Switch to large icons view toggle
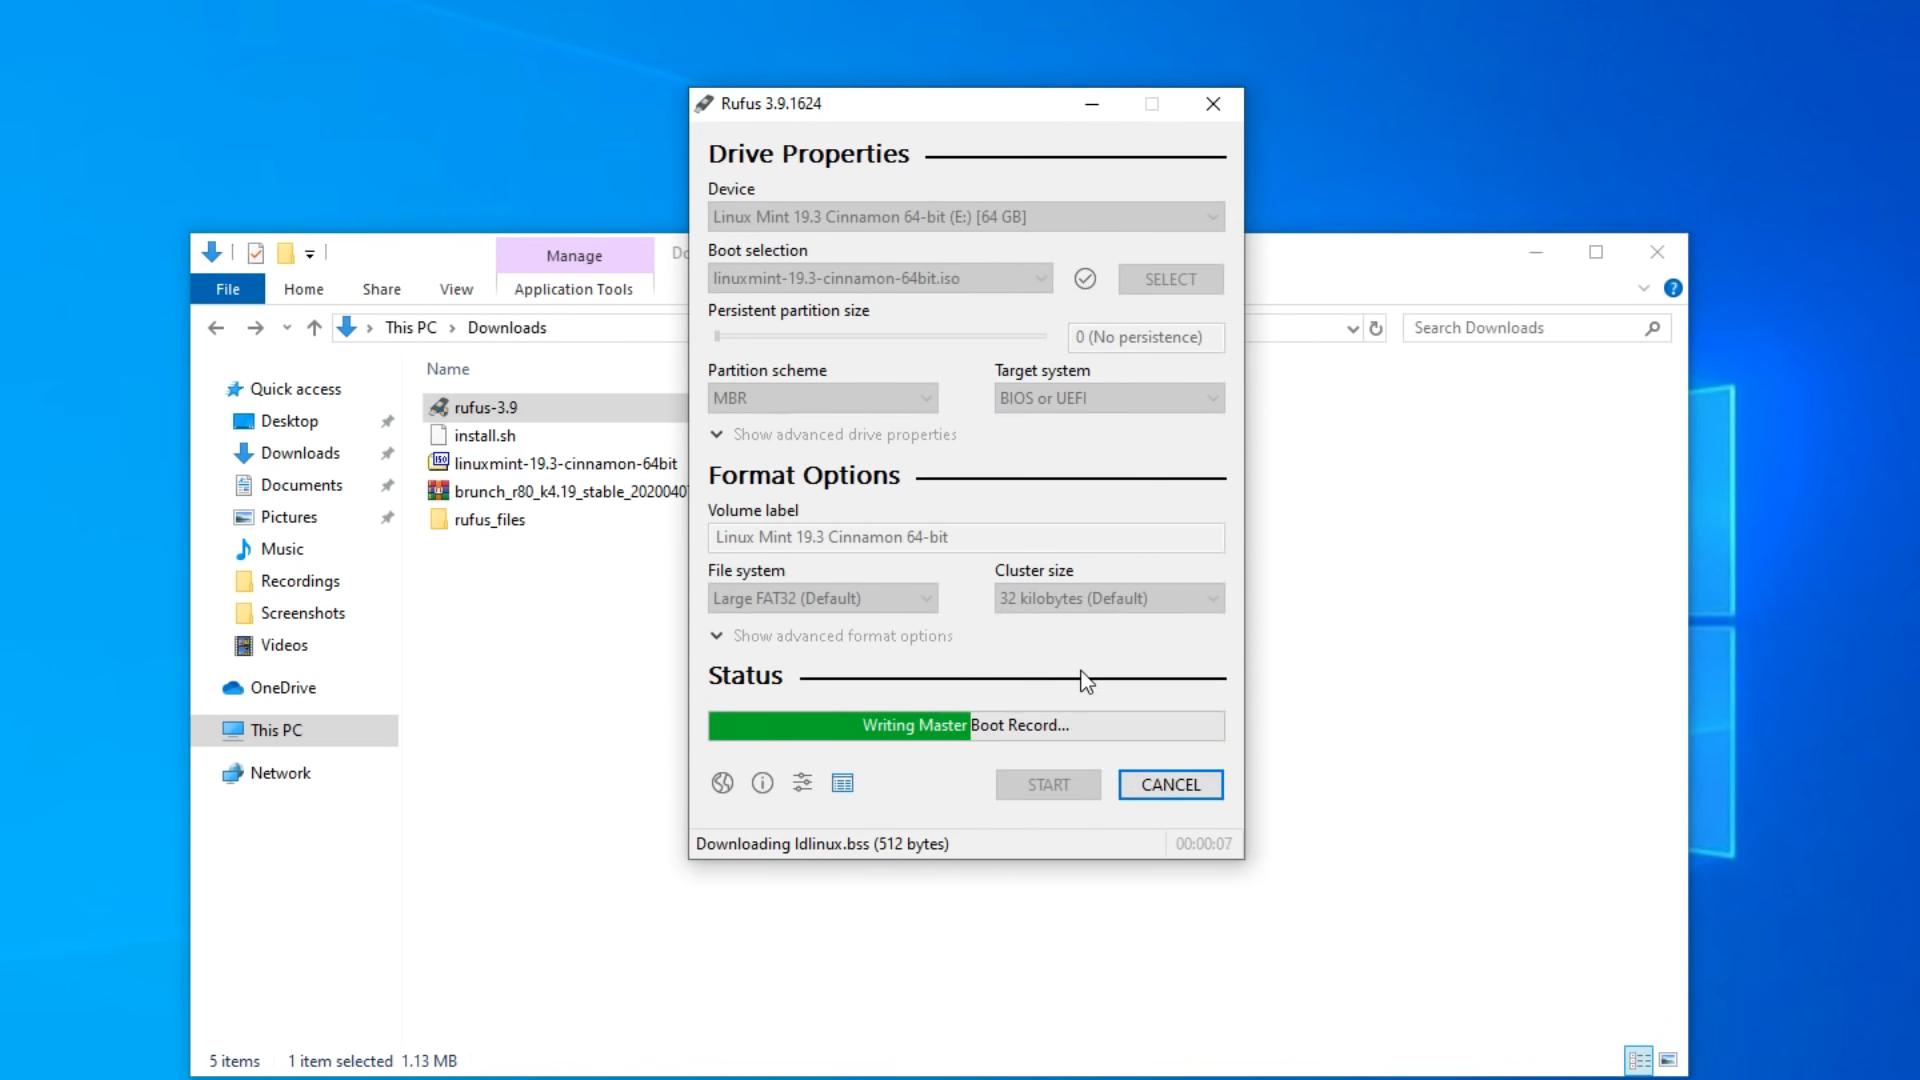The height and width of the screenshot is (1080, 1920). tap(1668, 1060)
